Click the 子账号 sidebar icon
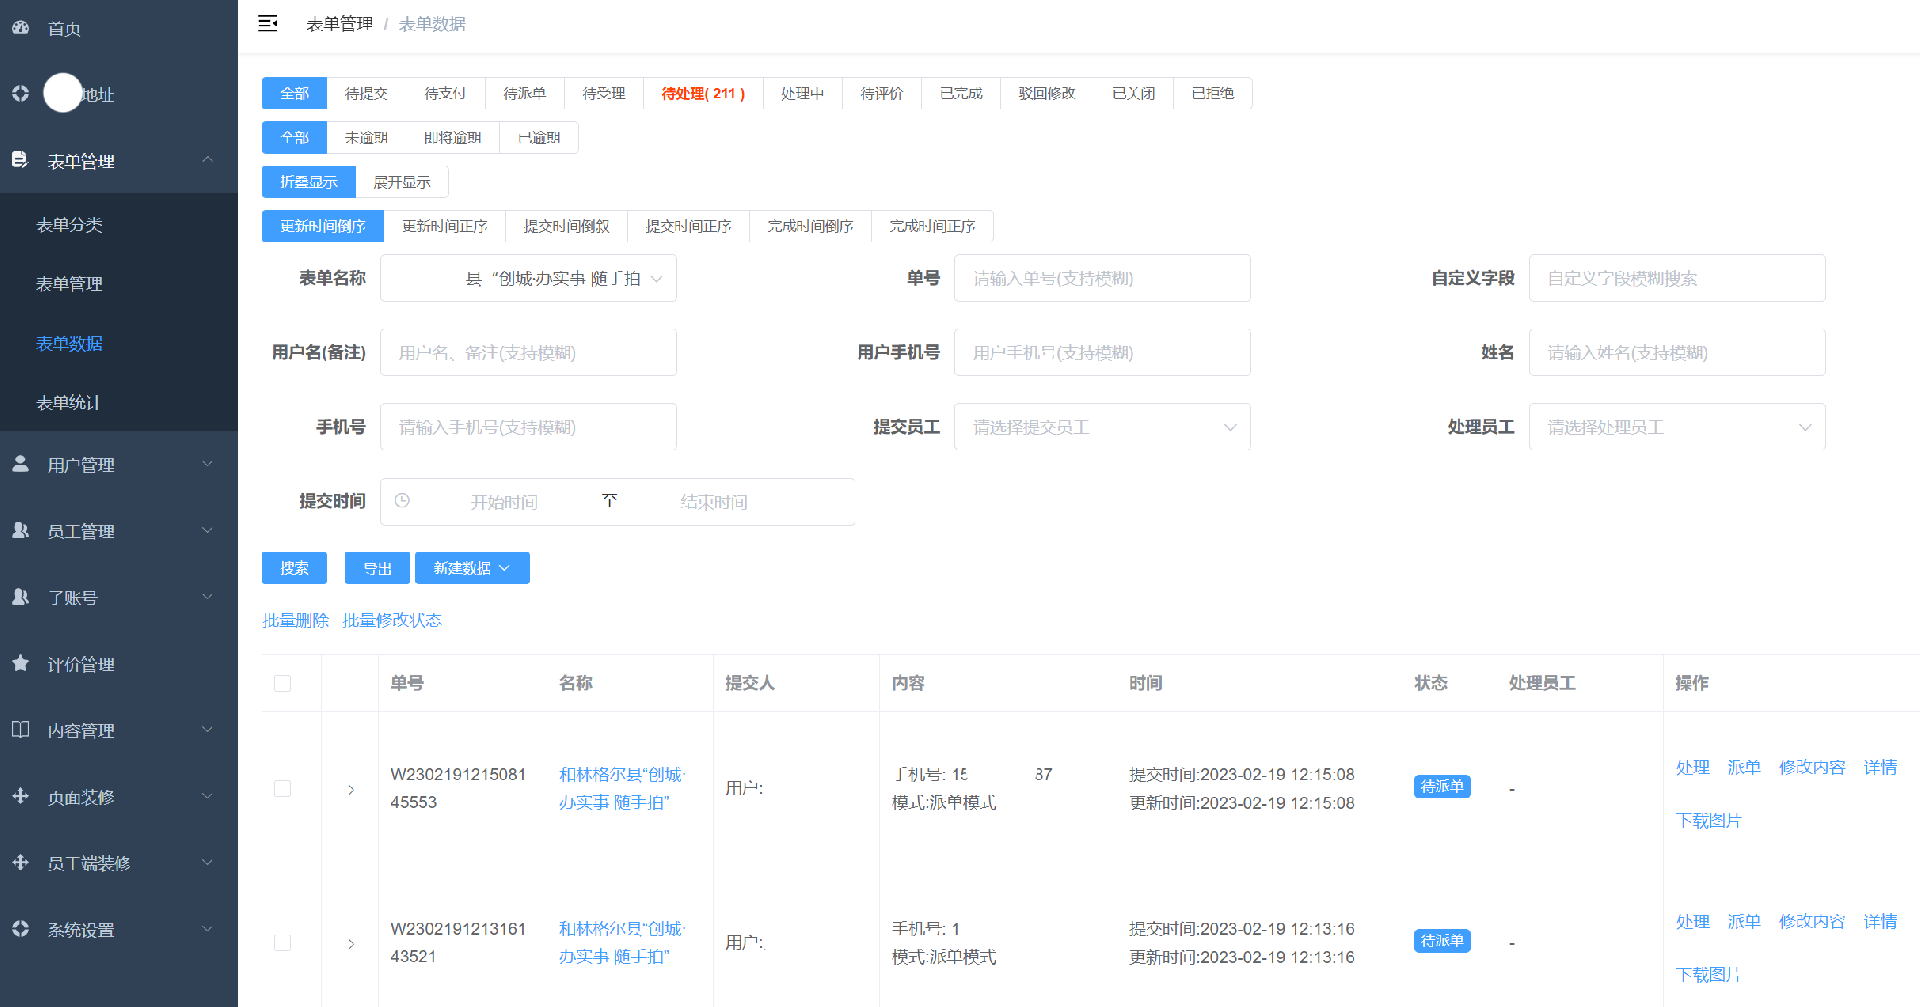The width and height of the screenshot is (1920, 1007). coord(20,597)
